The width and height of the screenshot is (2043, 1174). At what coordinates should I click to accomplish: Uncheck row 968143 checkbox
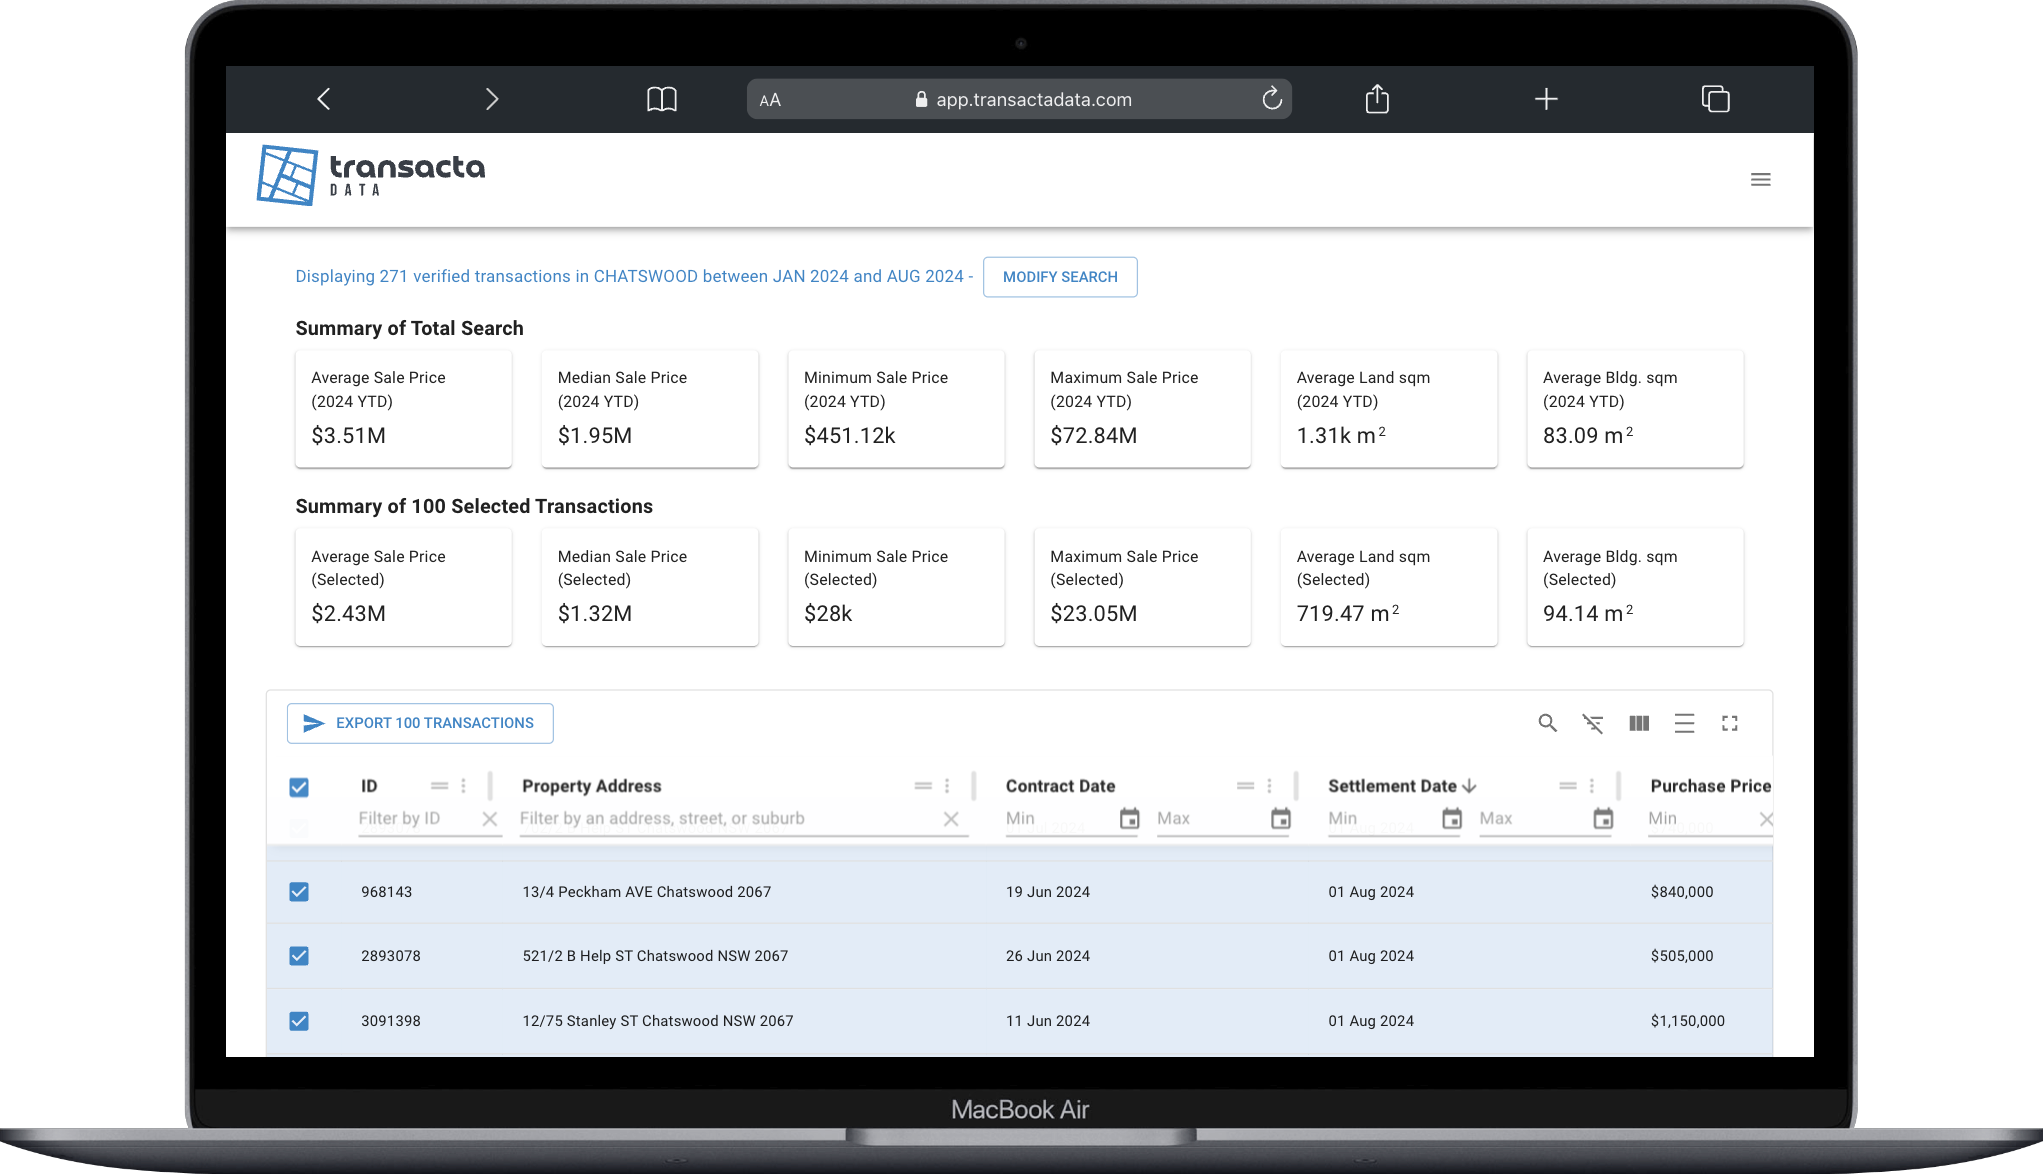[x=299, y=892]
